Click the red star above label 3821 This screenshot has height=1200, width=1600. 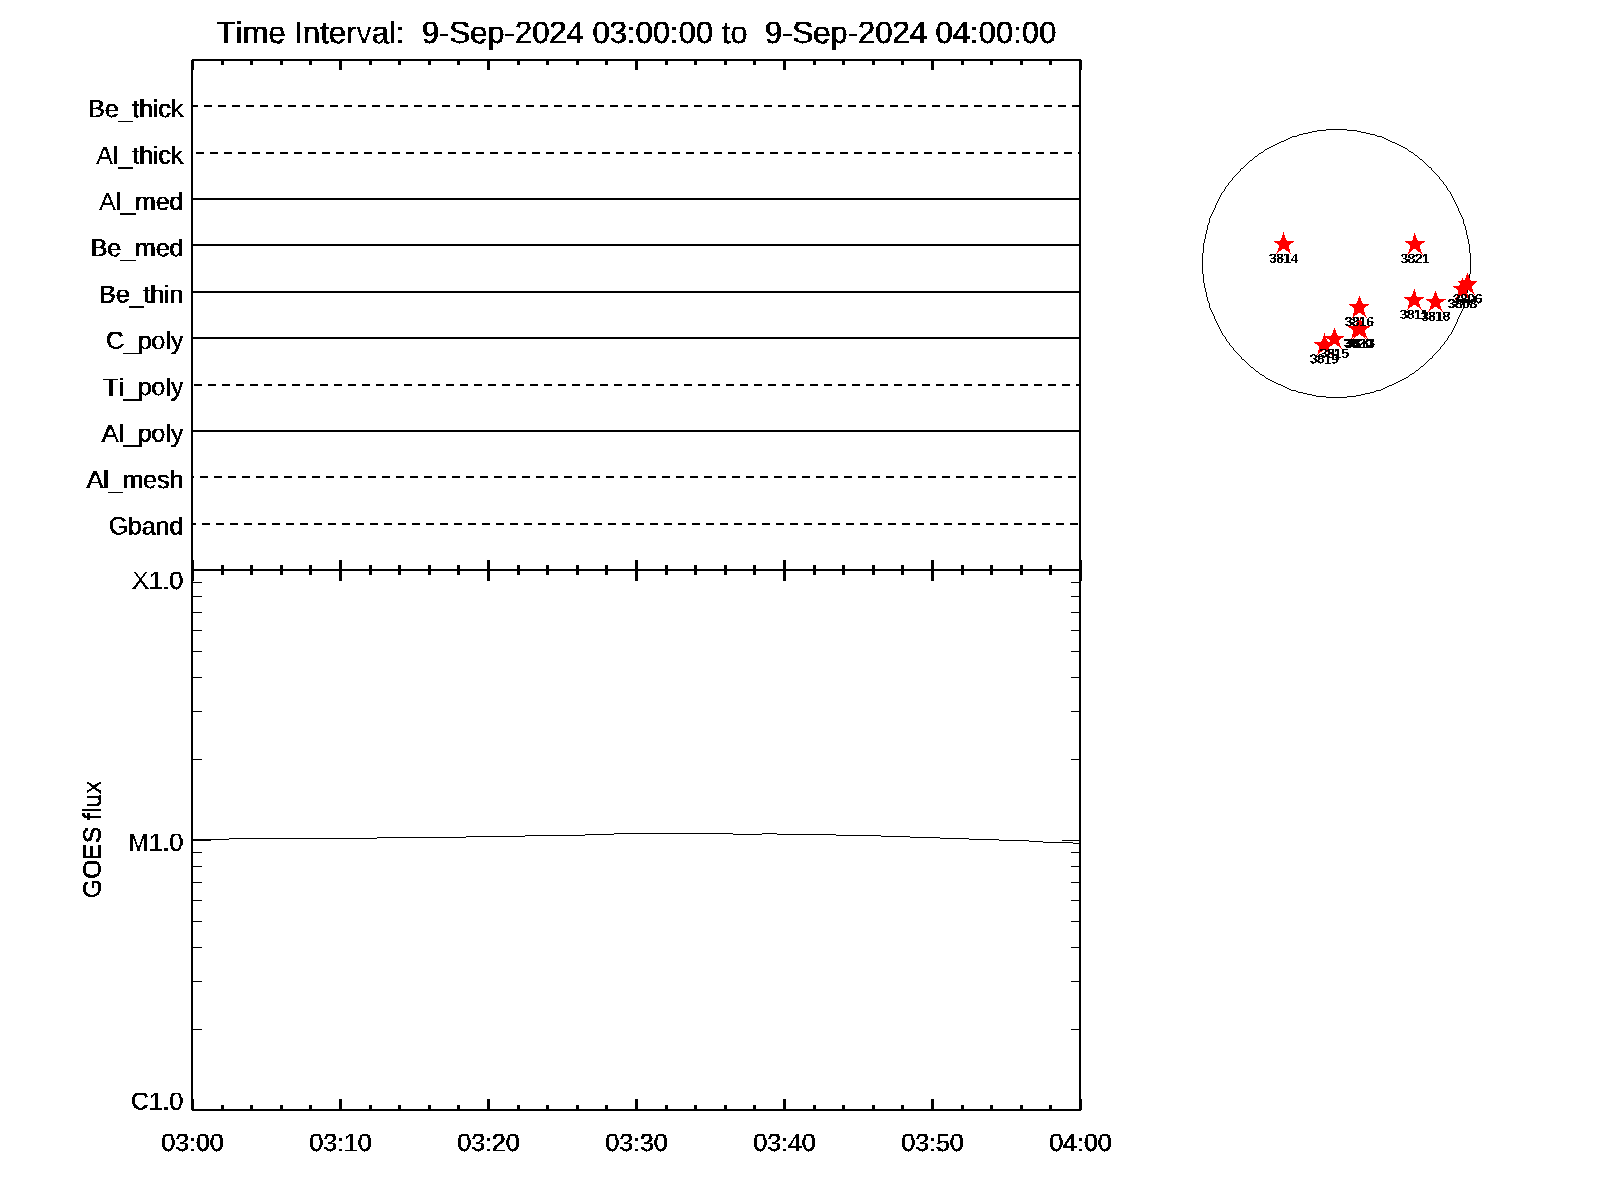pos(1414,244)
